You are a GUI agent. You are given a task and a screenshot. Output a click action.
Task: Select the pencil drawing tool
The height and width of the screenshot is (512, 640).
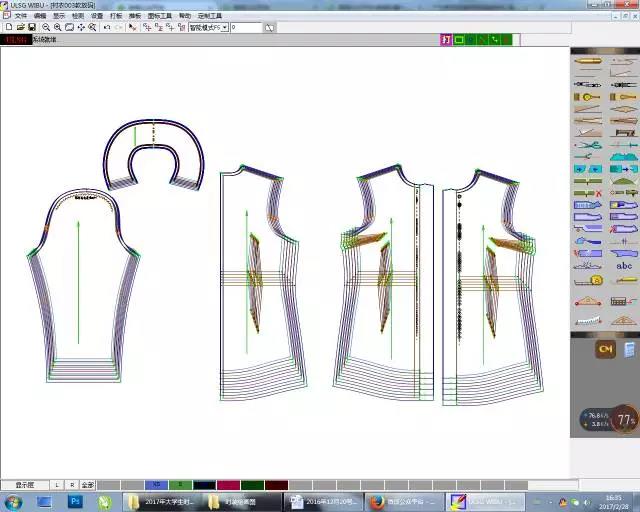tap(588, 61)
